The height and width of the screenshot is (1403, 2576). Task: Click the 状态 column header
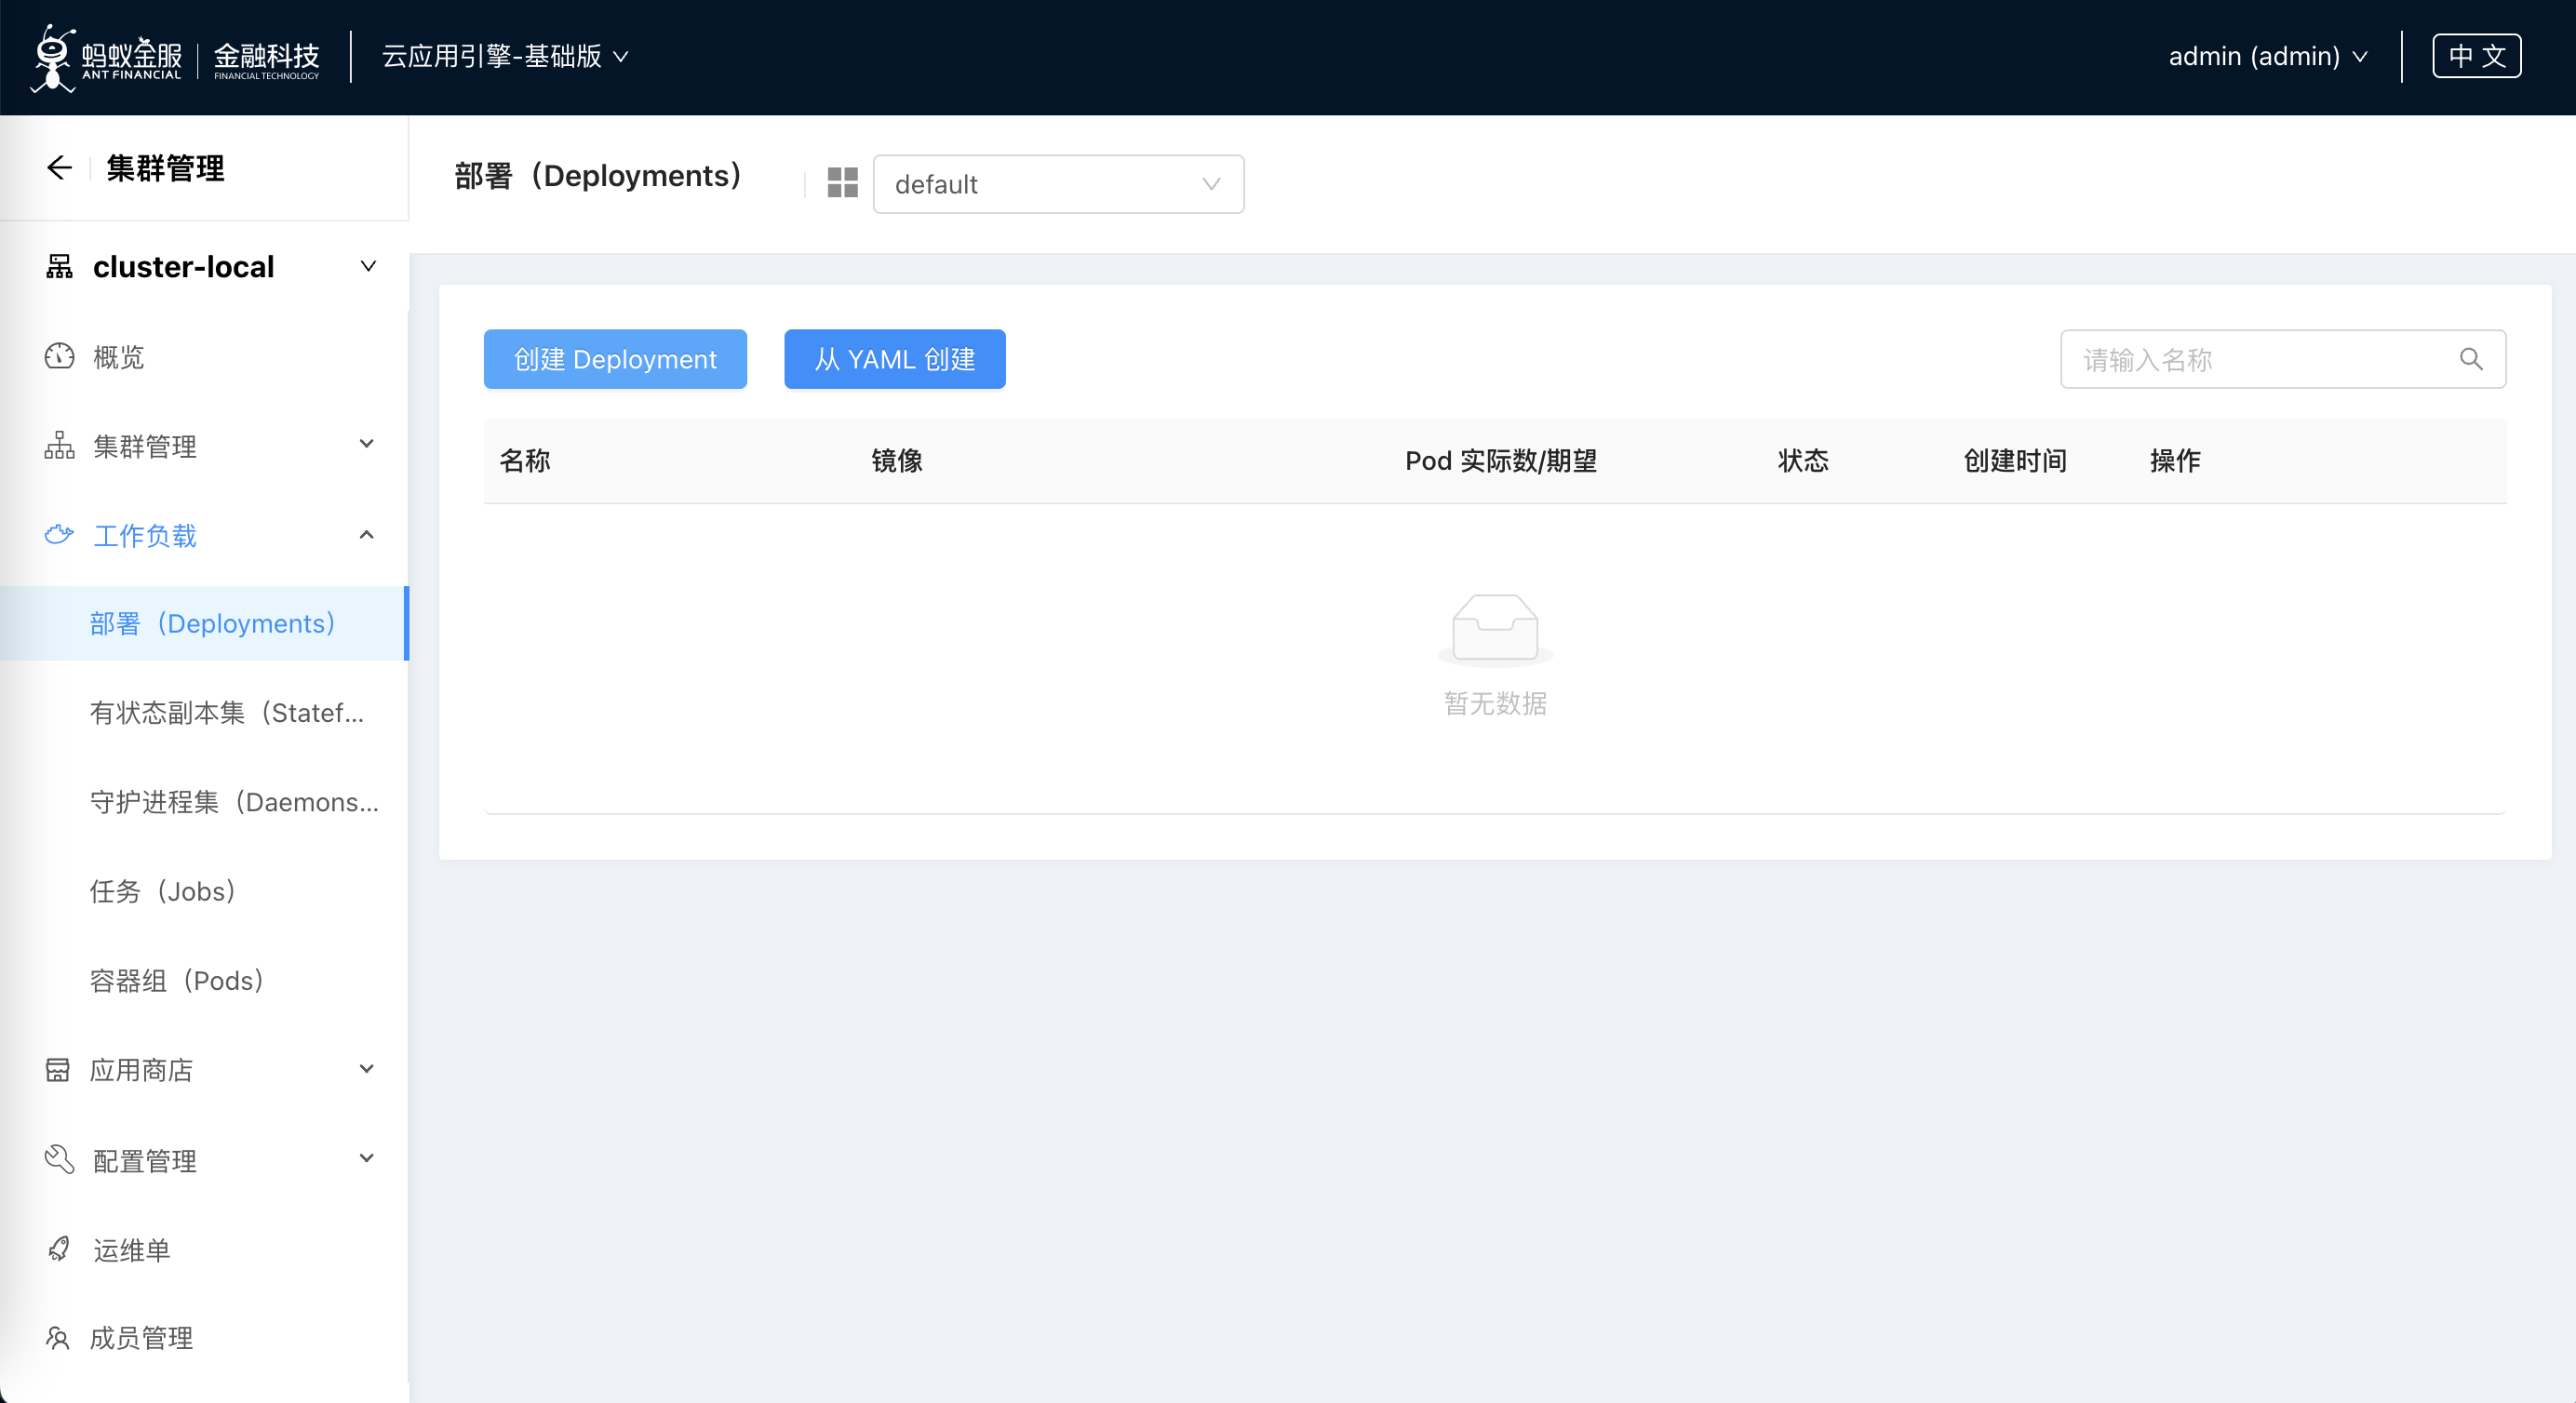click(x=1803, y=460)
